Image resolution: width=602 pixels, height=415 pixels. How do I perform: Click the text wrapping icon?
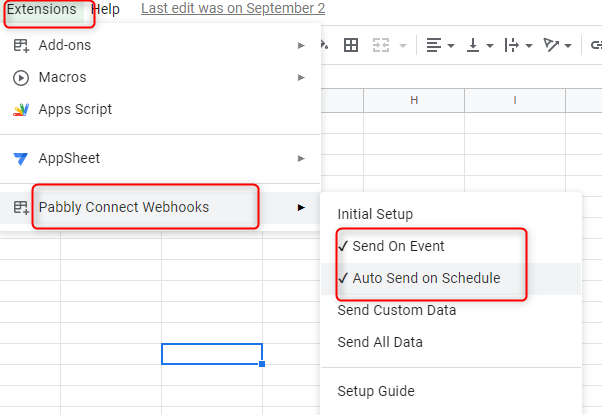click(x=512, y=45)
